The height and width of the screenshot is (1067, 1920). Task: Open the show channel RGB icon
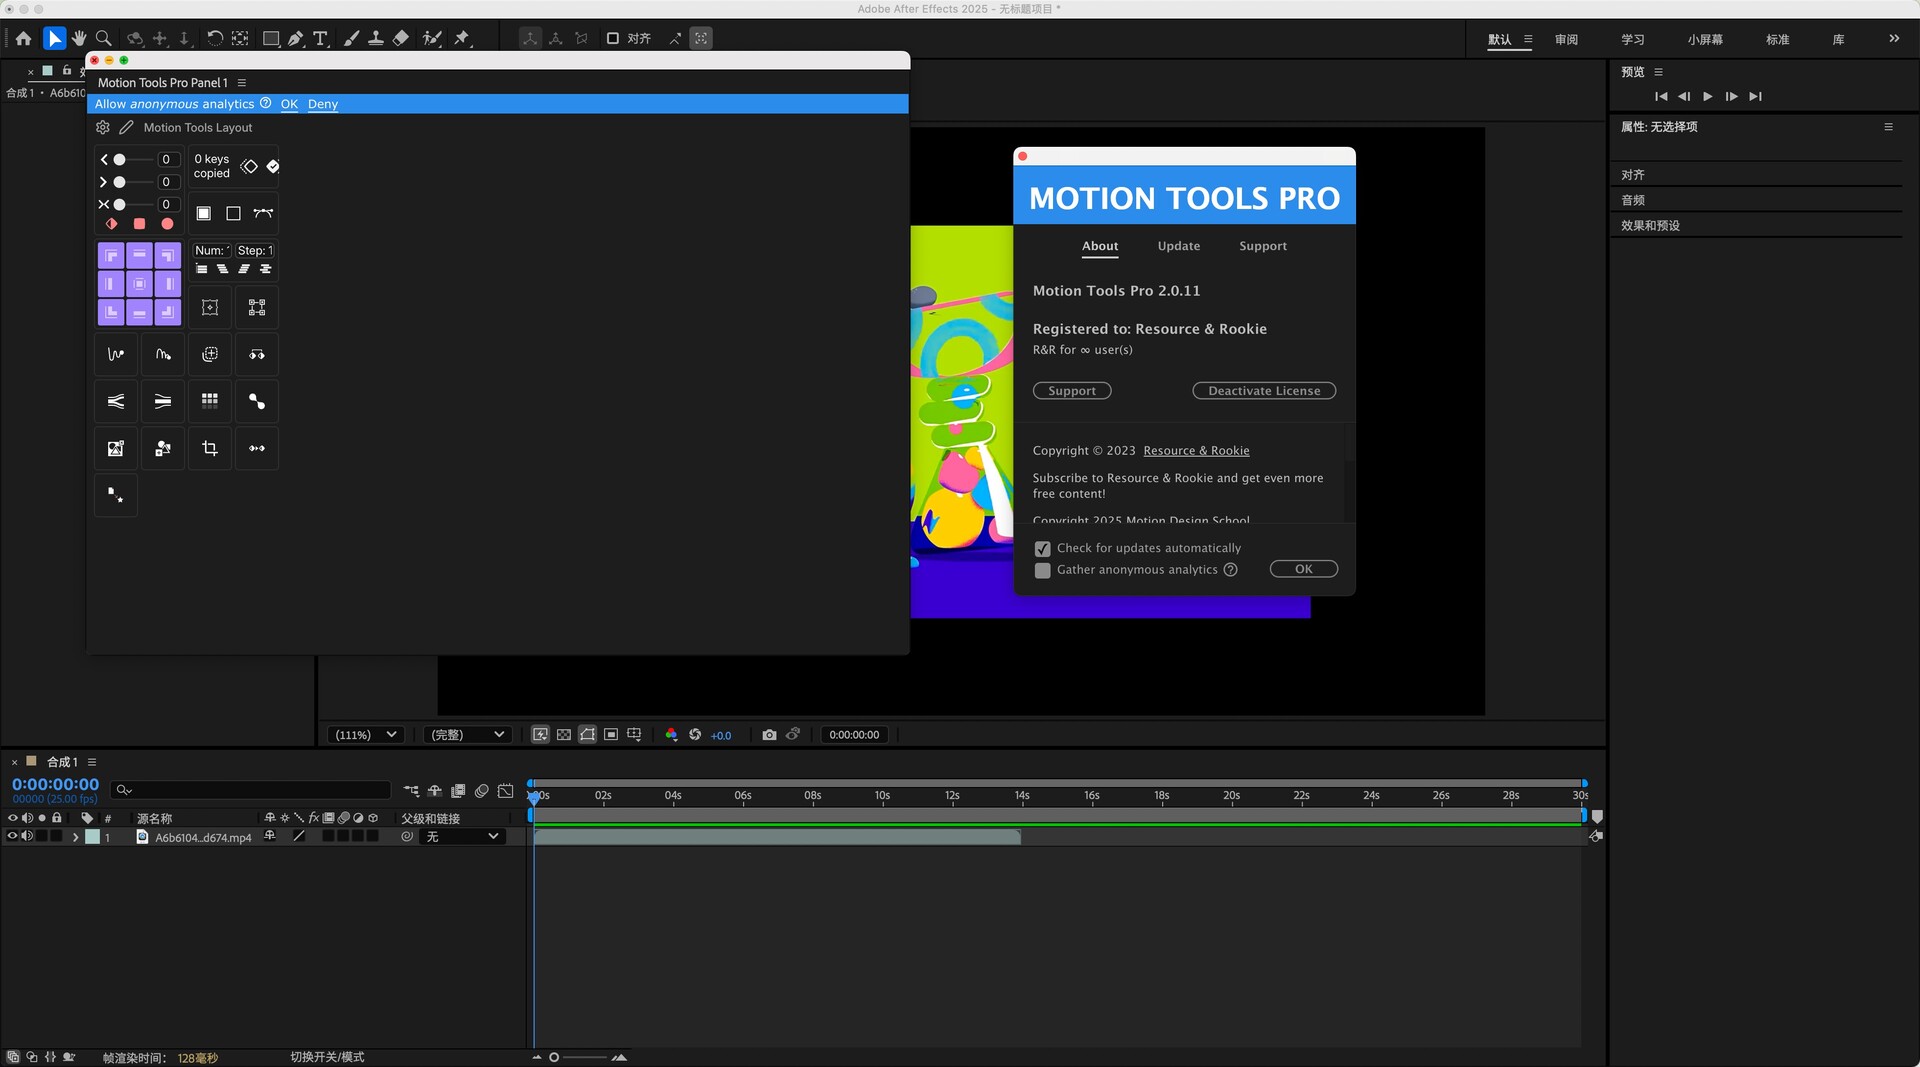(x=671, y=735)
